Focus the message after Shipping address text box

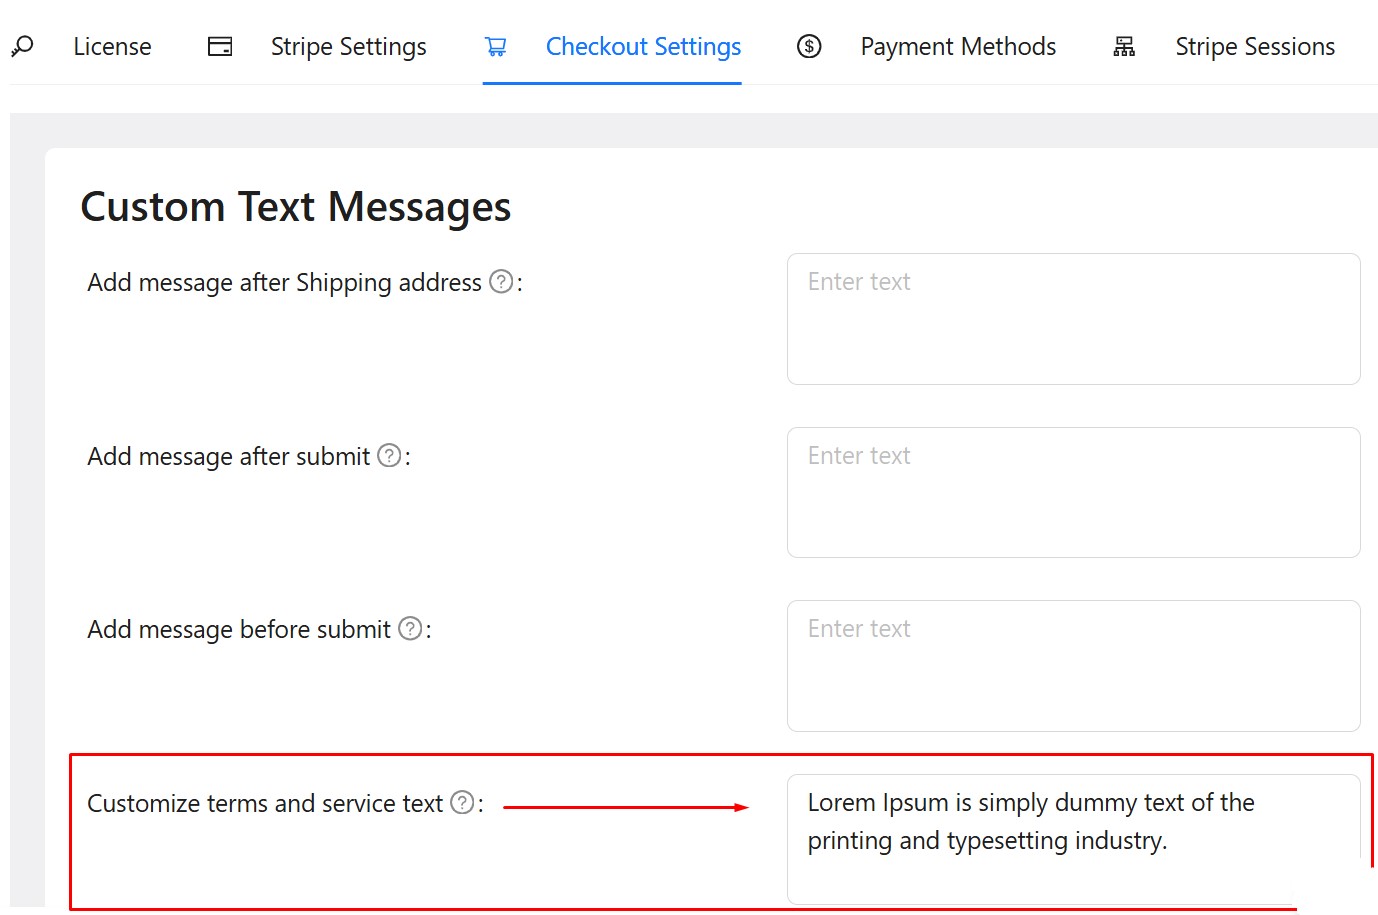pyautogui.click(x=1073, y=319)
